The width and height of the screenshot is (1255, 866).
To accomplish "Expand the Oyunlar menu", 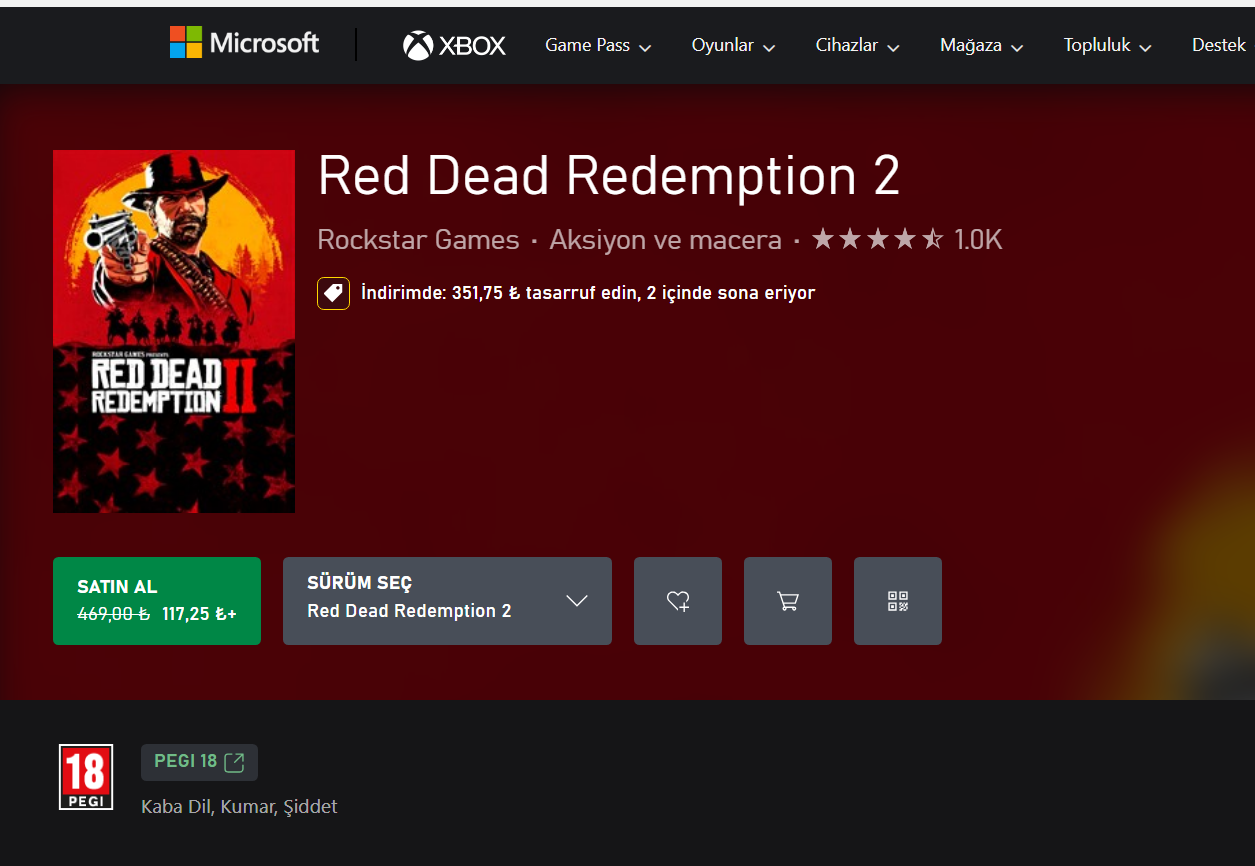I will tap(733, 46).
